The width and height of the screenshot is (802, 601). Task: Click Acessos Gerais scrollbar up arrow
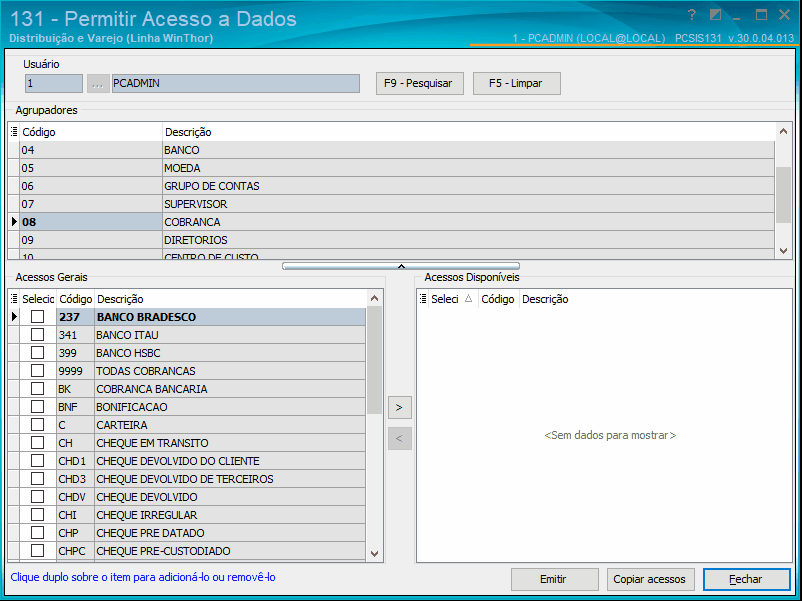click(374, 298)
